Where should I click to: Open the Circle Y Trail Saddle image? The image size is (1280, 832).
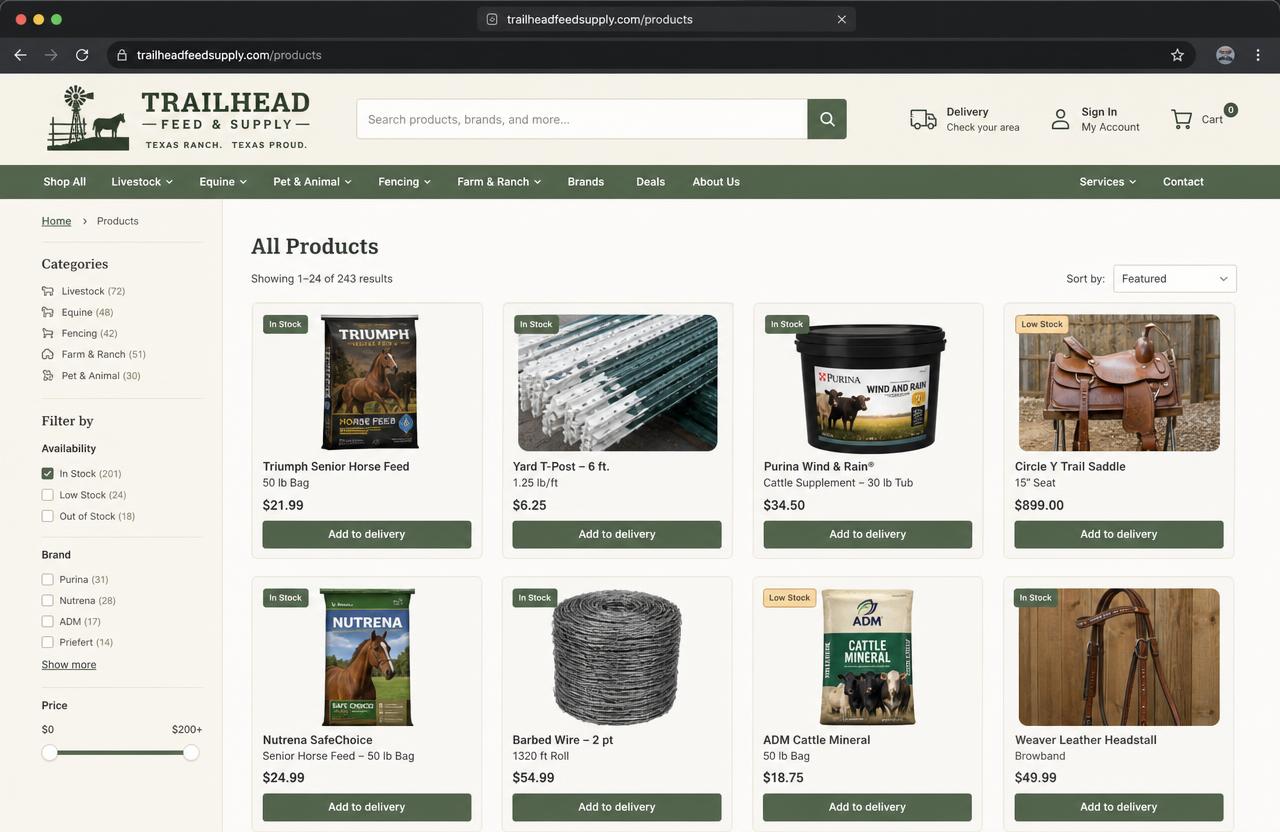pos(1119,383)
